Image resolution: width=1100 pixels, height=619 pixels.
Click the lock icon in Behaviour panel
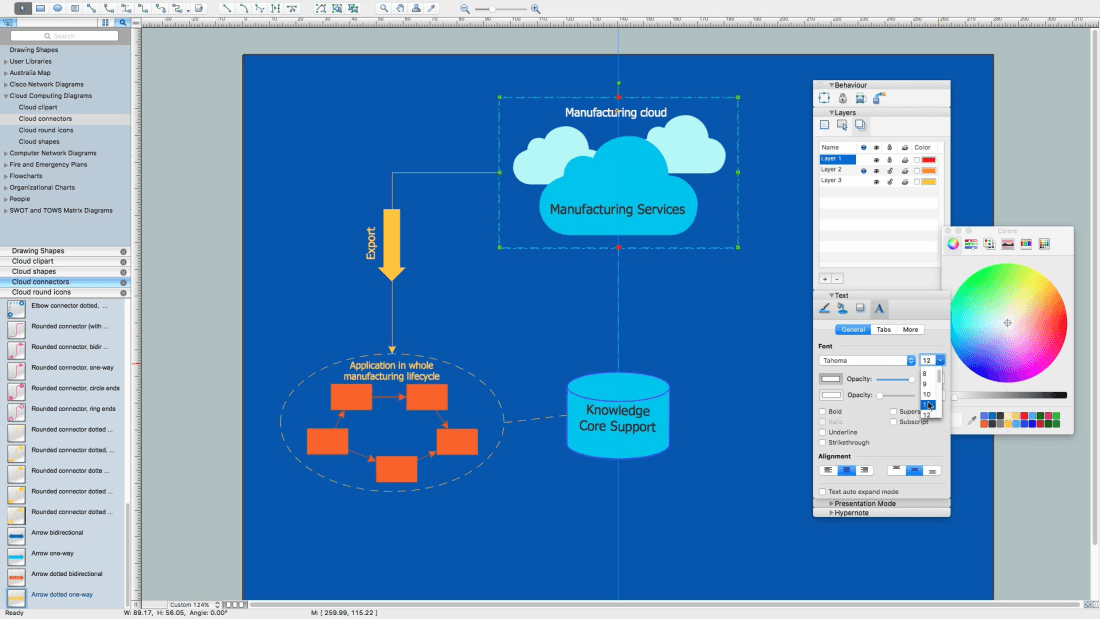[842, 98]
